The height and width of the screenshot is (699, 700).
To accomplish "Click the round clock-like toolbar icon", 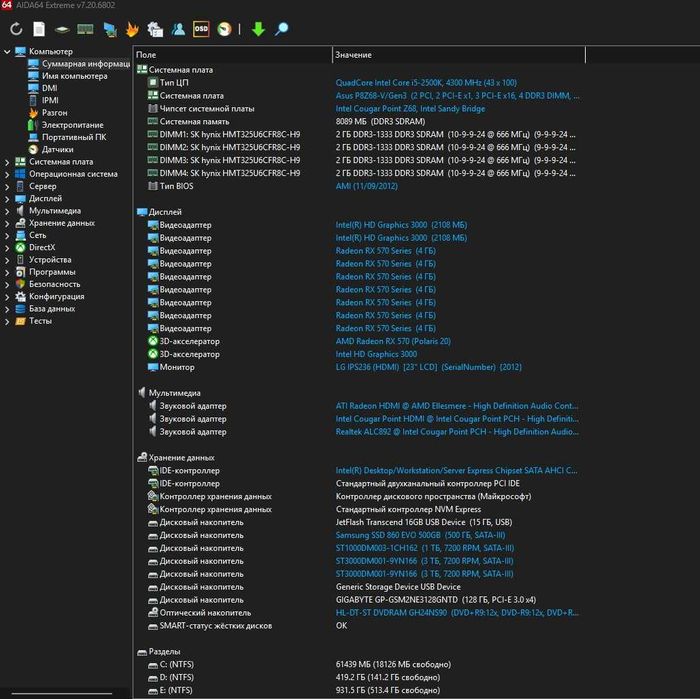I will pyautogui.click(x=225, y=29).
